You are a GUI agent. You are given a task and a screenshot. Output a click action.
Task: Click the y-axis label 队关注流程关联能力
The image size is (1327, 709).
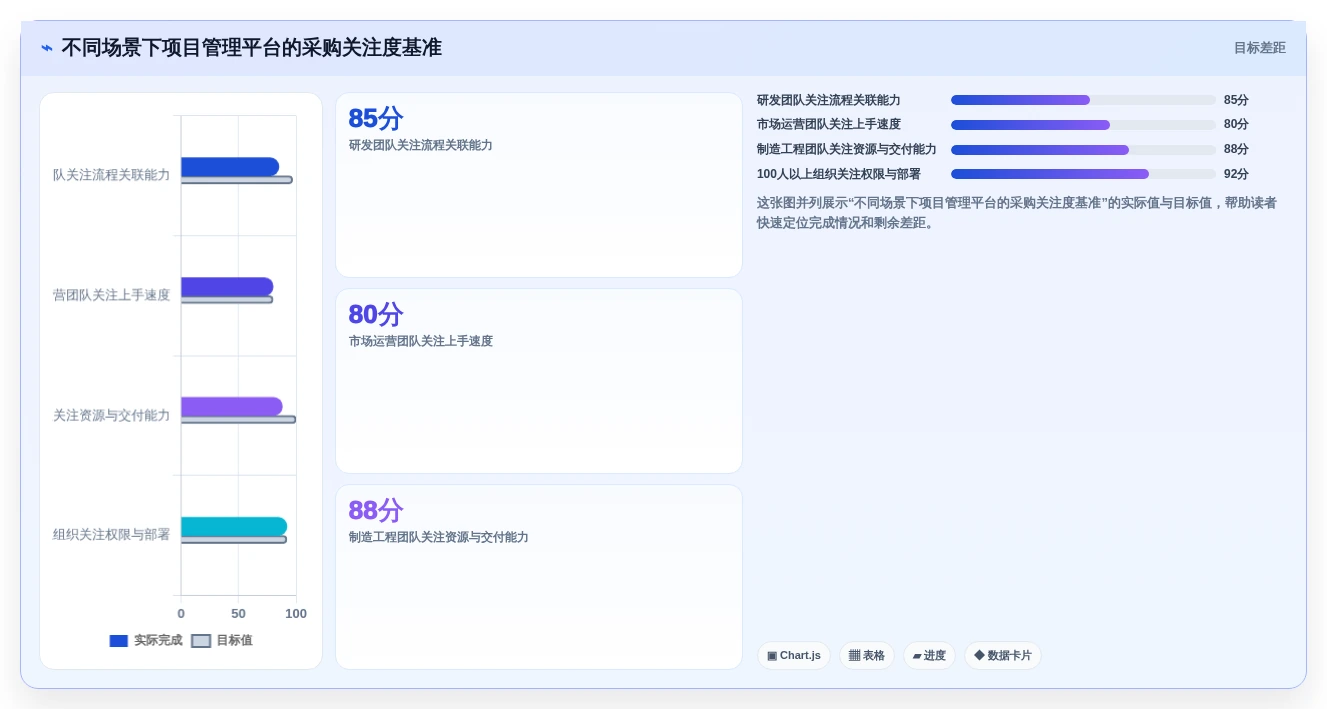coord(111,175)
